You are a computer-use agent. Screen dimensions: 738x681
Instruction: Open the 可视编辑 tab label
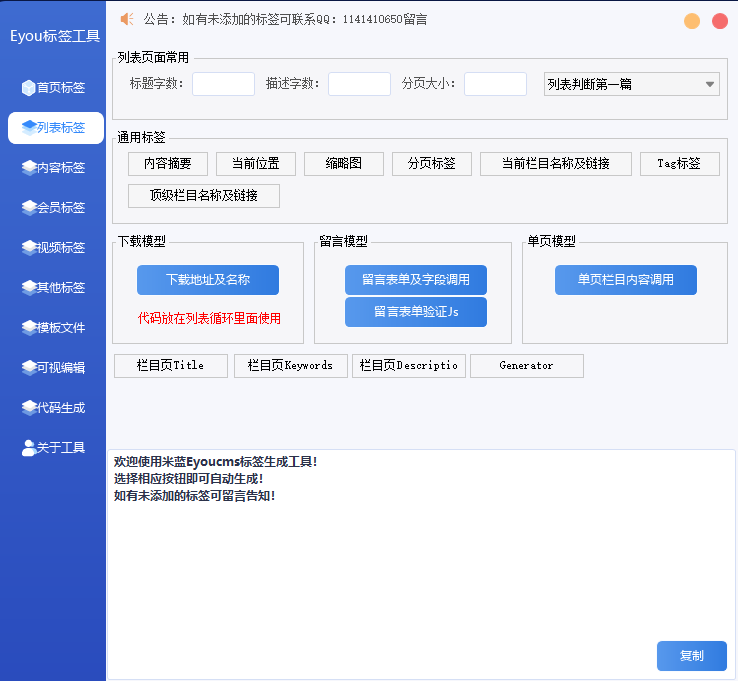[61, 368]
